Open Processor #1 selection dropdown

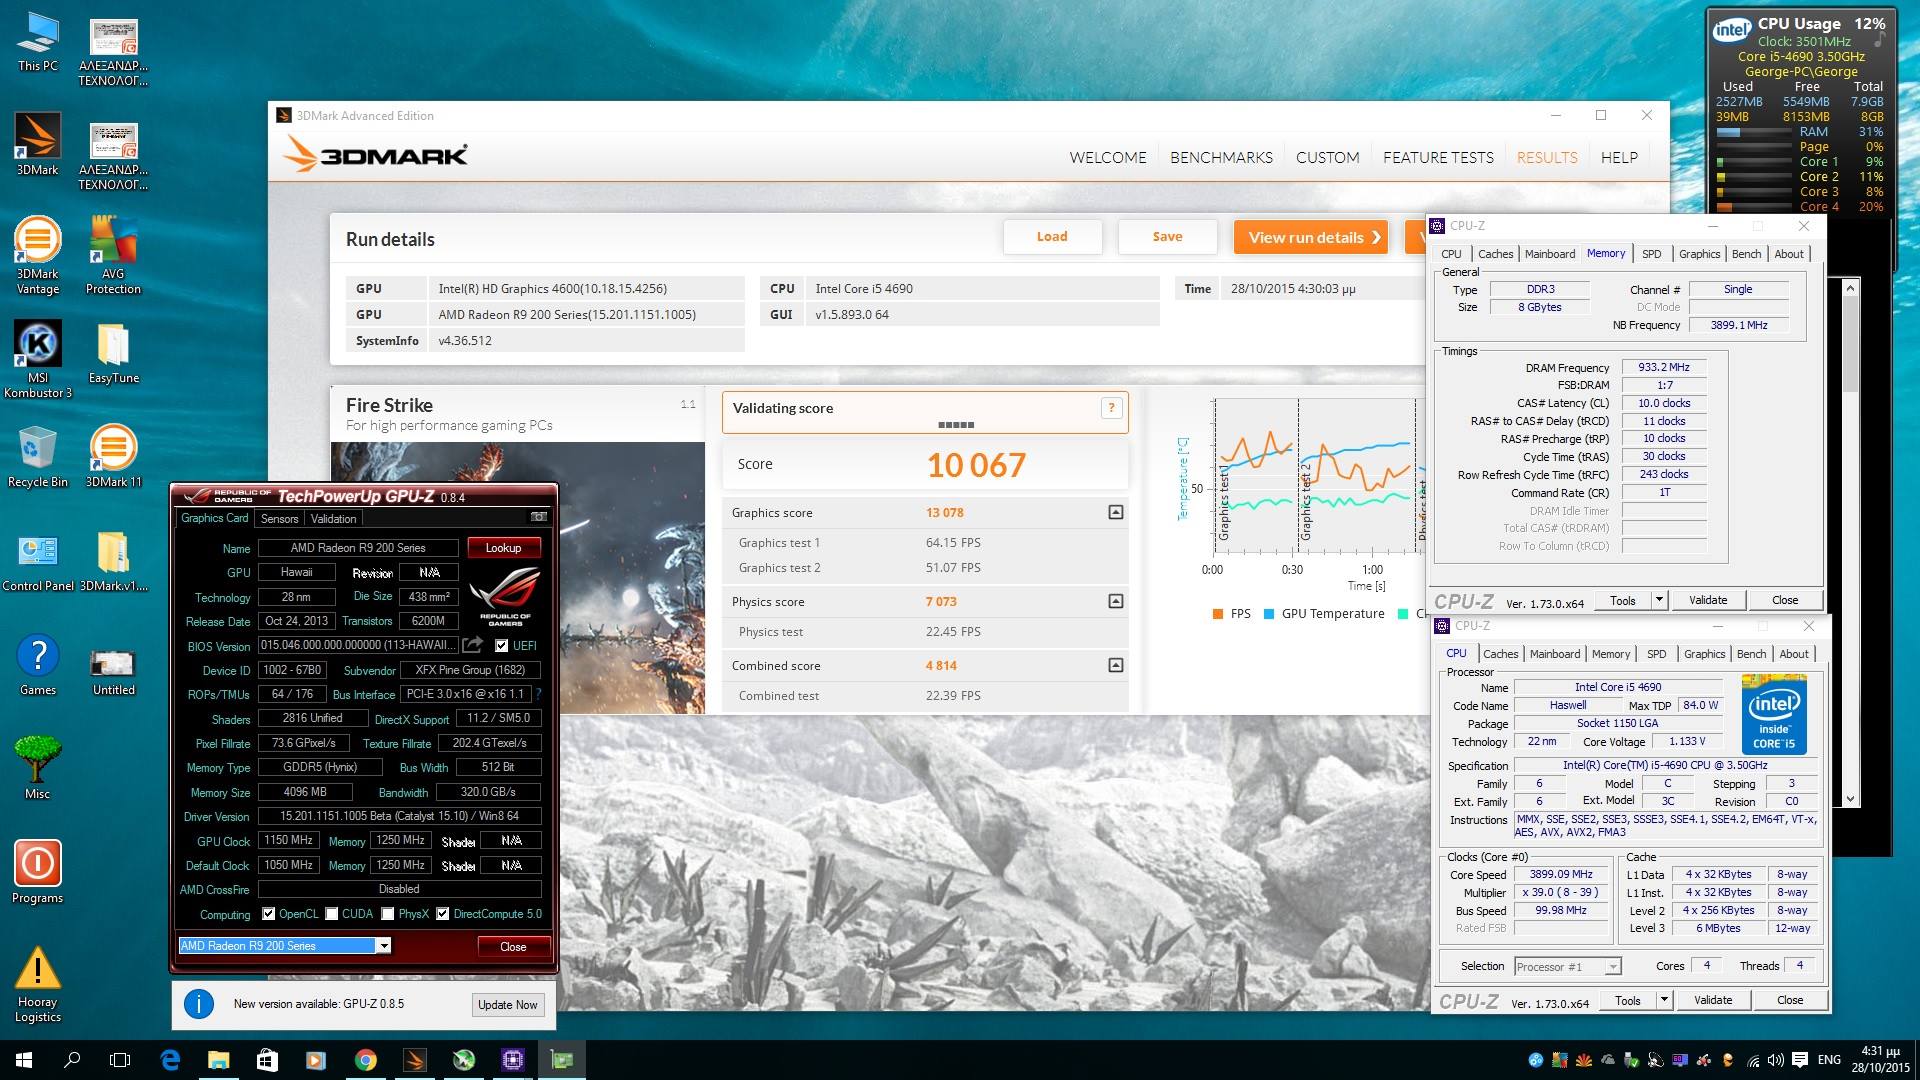[x=1612, y=966]
